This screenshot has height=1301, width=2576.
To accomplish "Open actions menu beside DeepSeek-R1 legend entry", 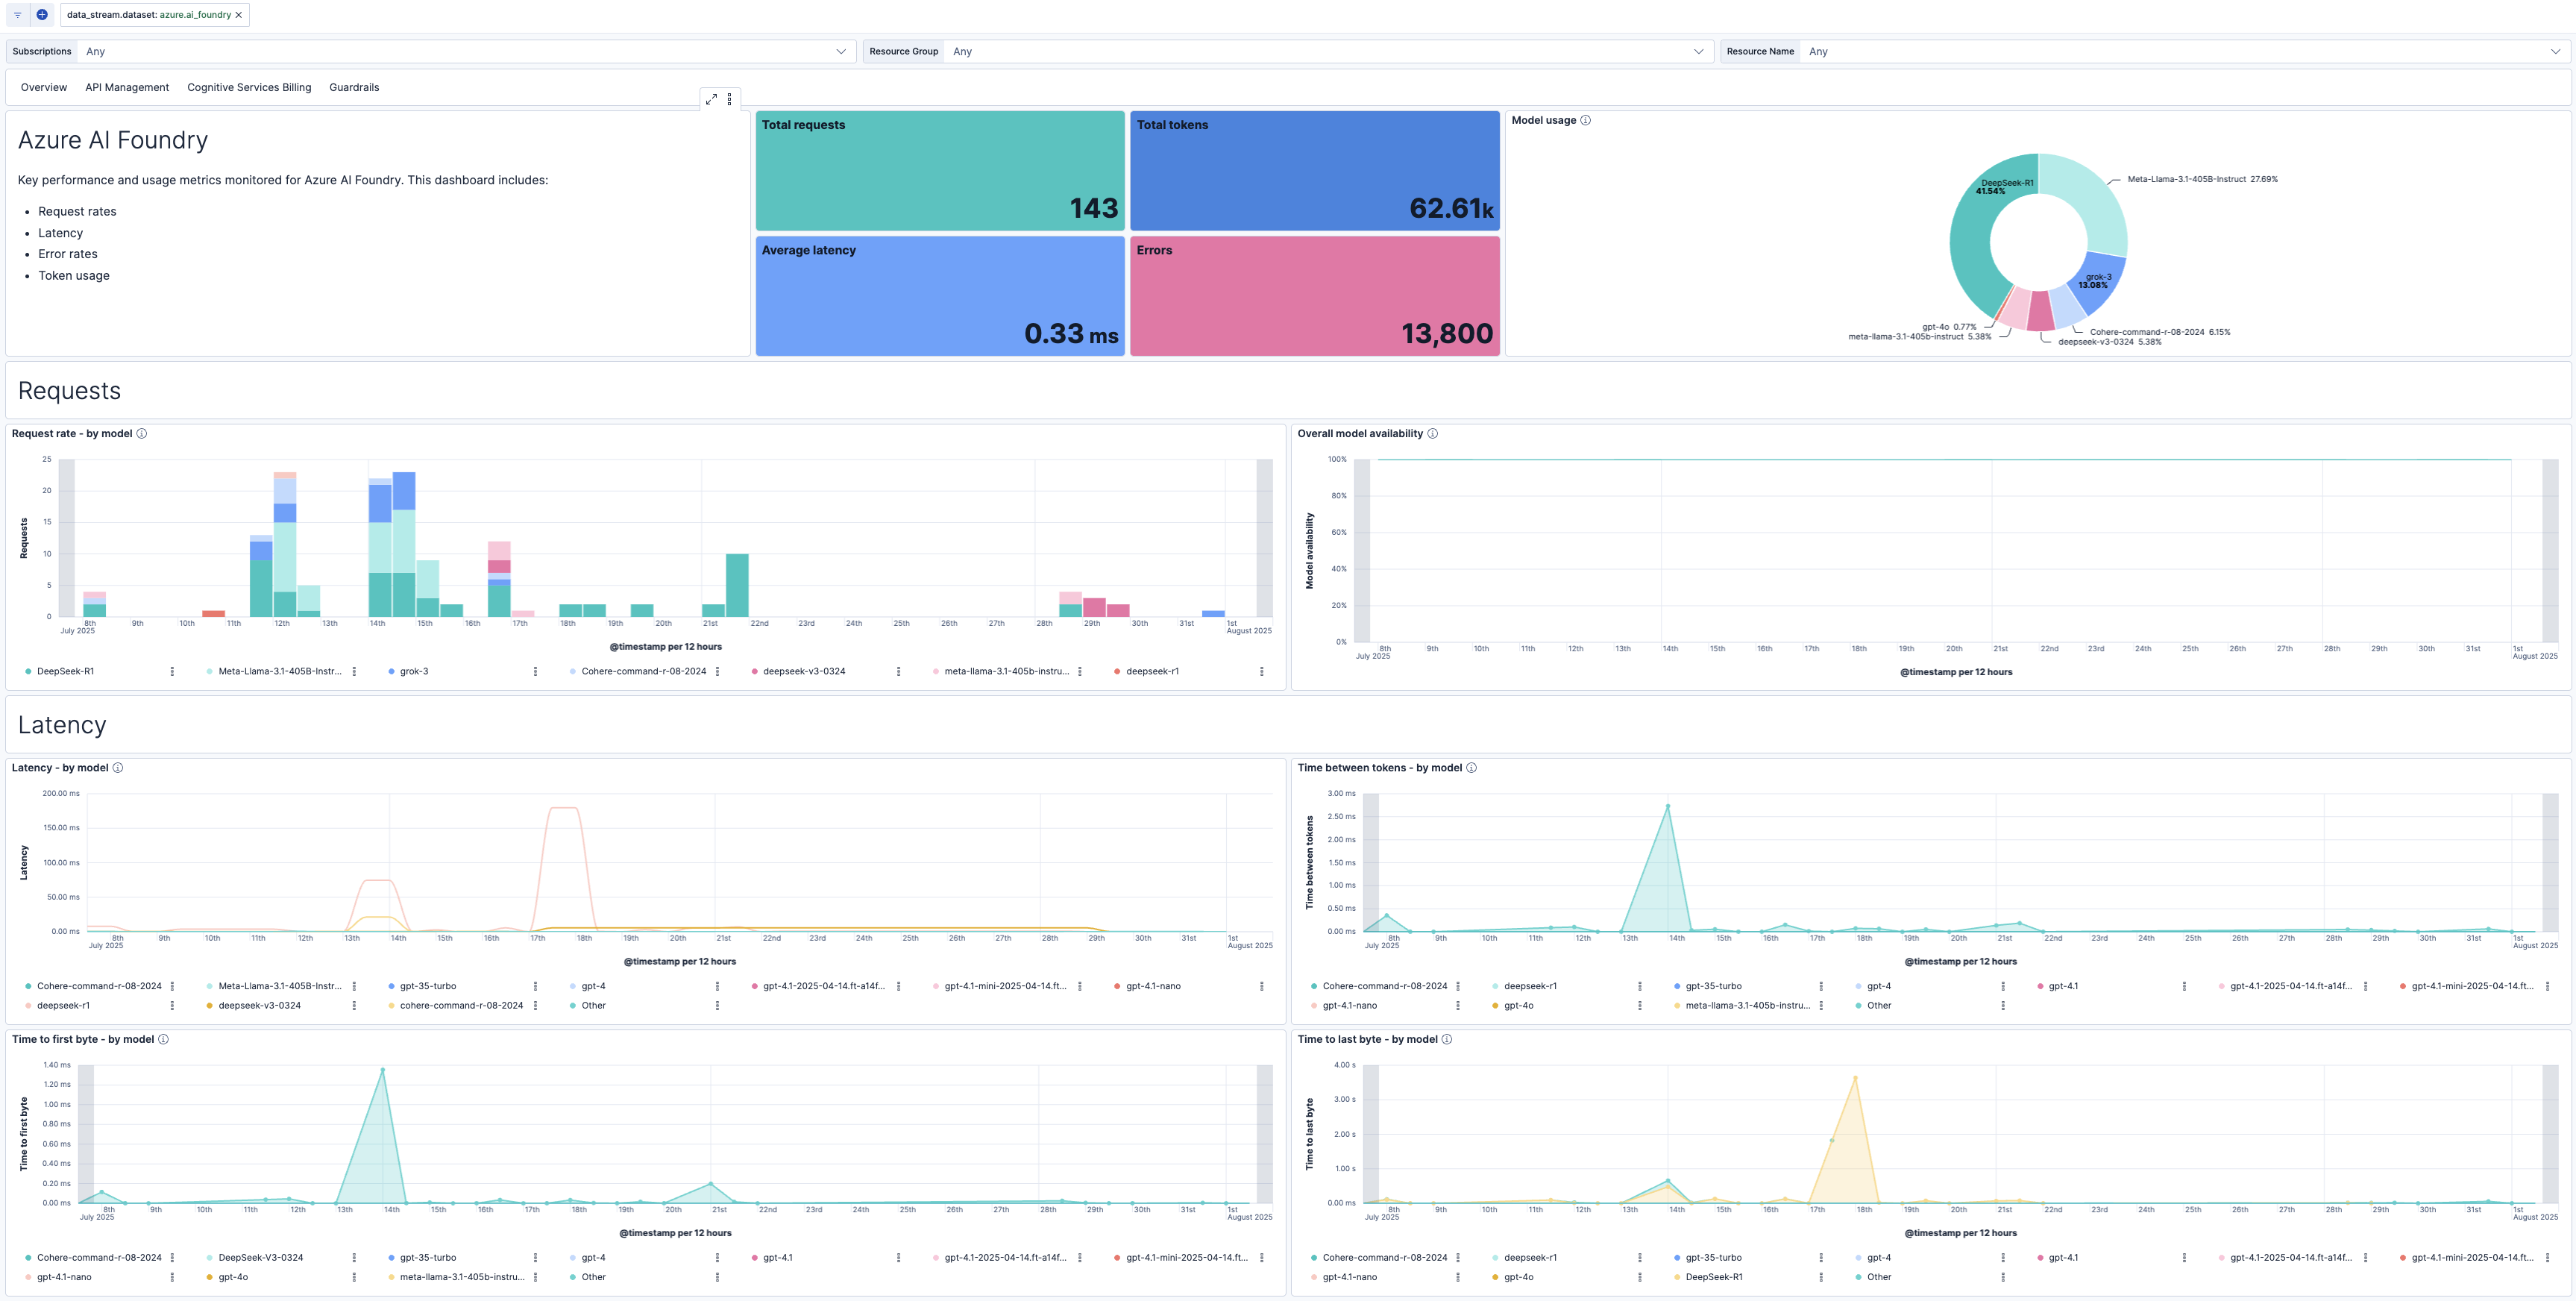I will [x=171, y=671].
